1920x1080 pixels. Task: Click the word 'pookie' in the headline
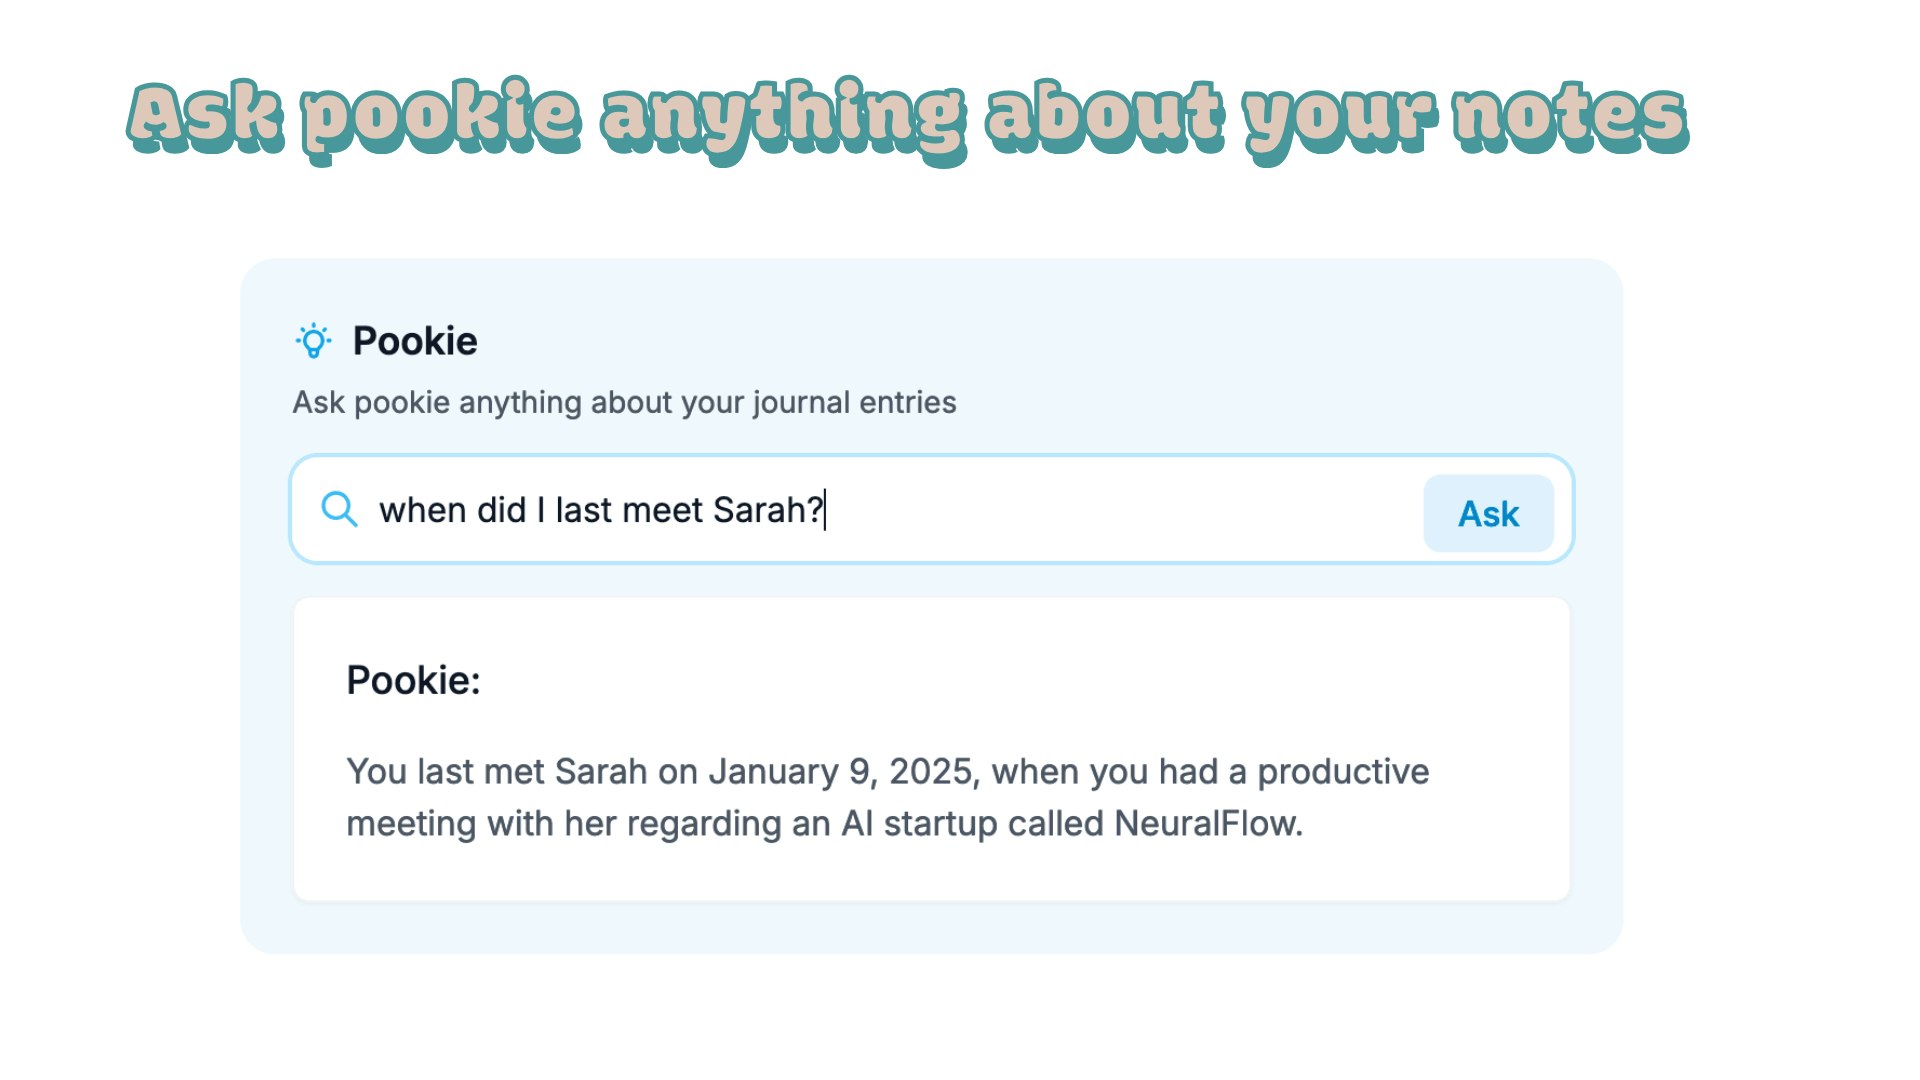point(441,117)
